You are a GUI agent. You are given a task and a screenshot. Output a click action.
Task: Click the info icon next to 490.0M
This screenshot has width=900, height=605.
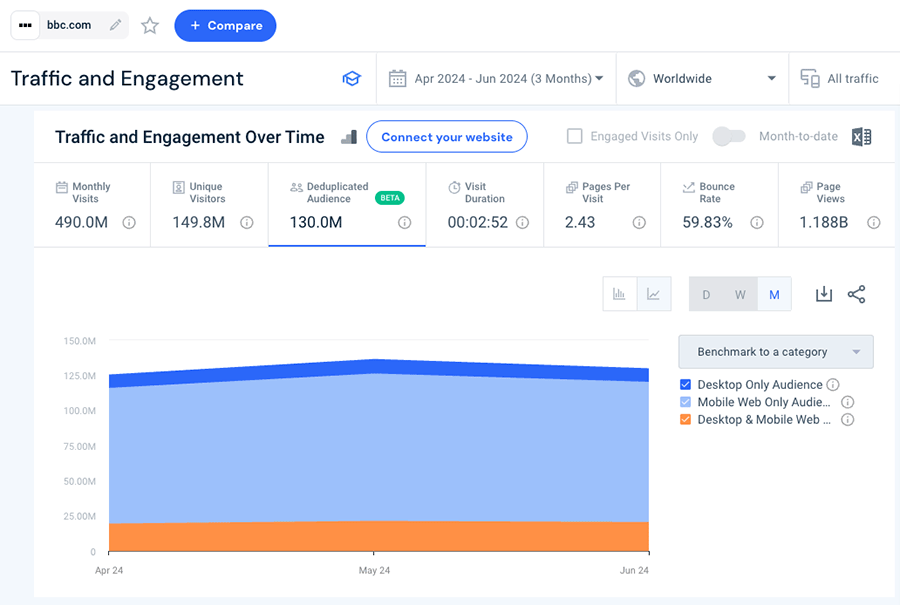(129, 223)
